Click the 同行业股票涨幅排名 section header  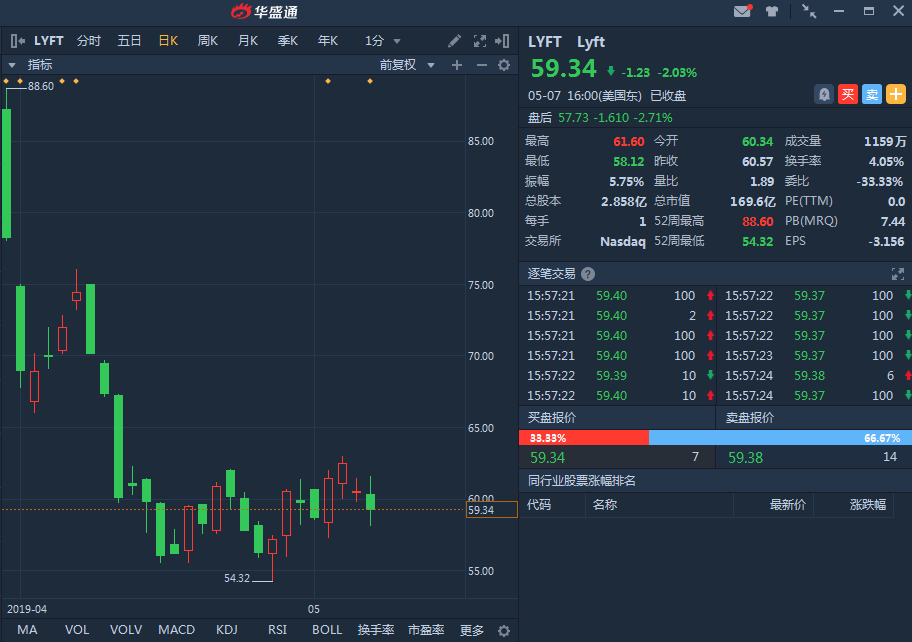coord(582,481)
